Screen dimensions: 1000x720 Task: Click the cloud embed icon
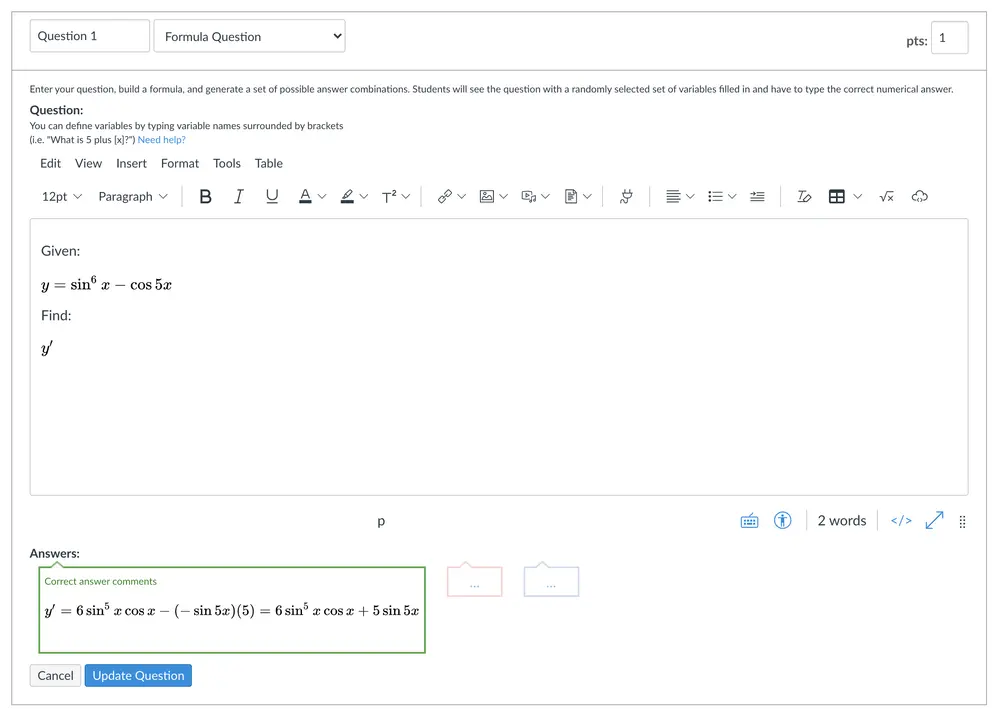[x=919, y=196]
